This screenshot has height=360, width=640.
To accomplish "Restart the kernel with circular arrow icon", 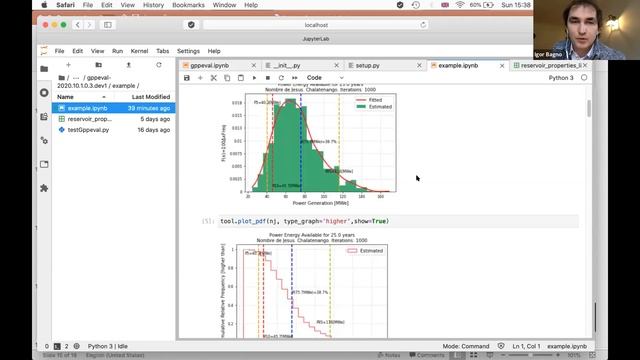I will [281, 78].
